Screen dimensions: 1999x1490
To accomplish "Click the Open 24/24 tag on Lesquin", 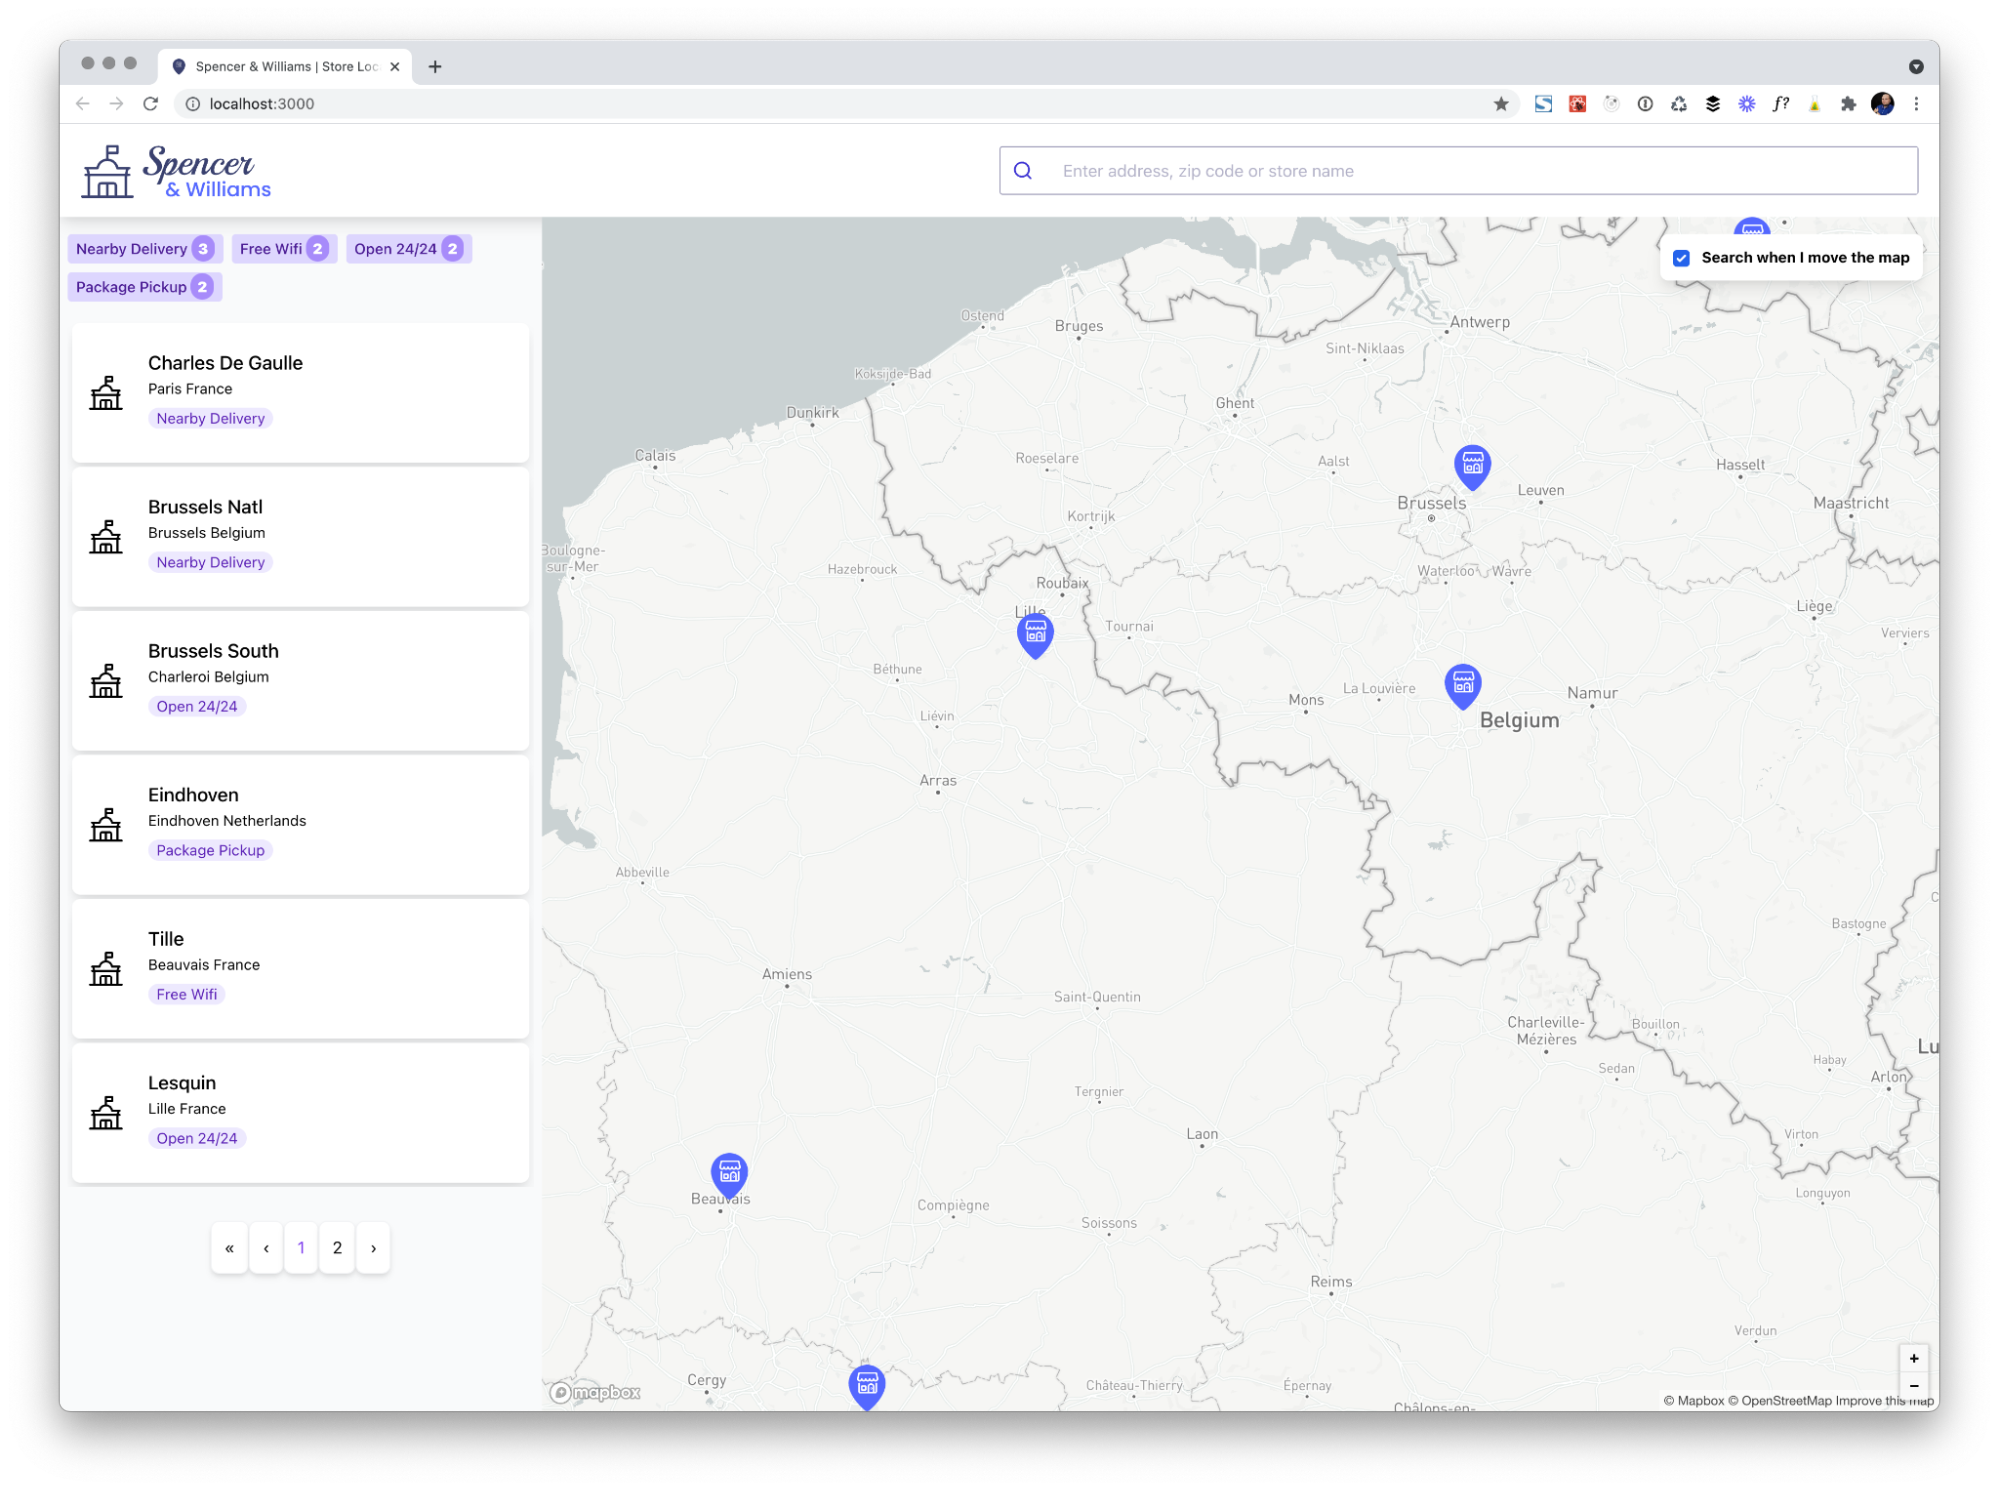I will tap(197, 1139).
